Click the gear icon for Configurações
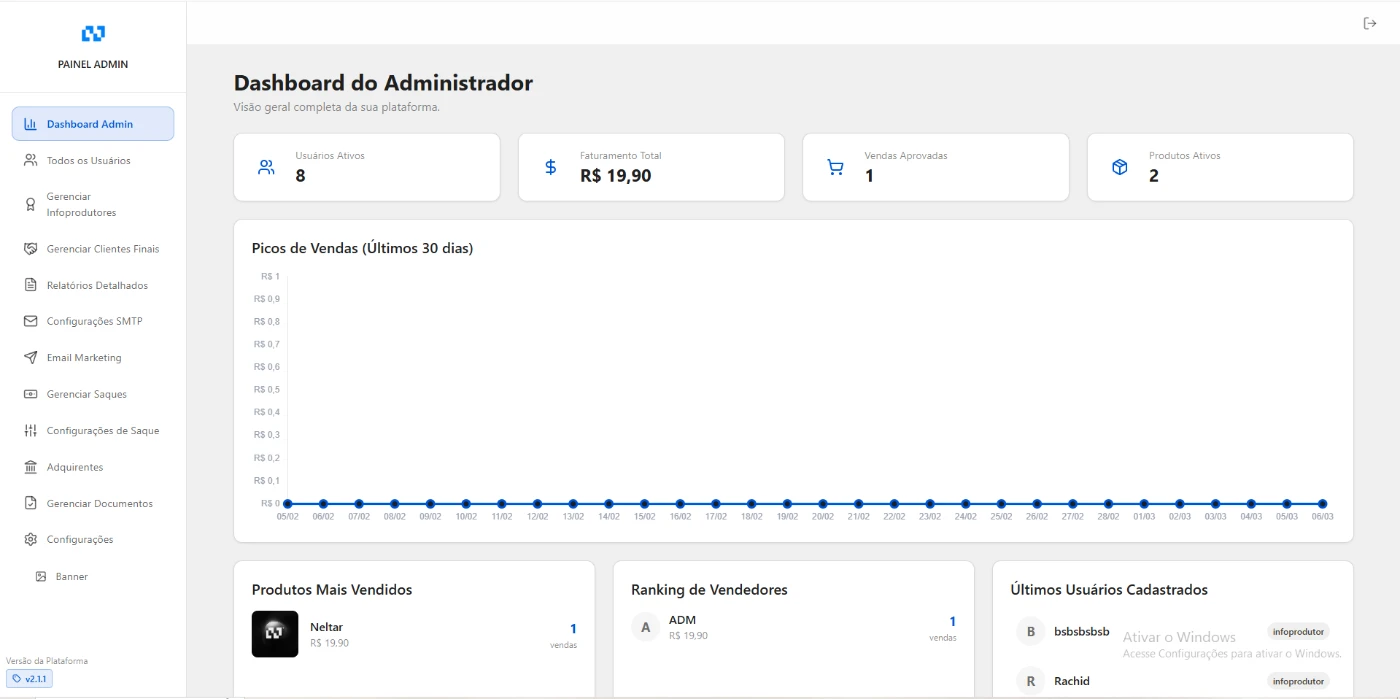Viewport: 1400px width, 699px height. [30, 540]
